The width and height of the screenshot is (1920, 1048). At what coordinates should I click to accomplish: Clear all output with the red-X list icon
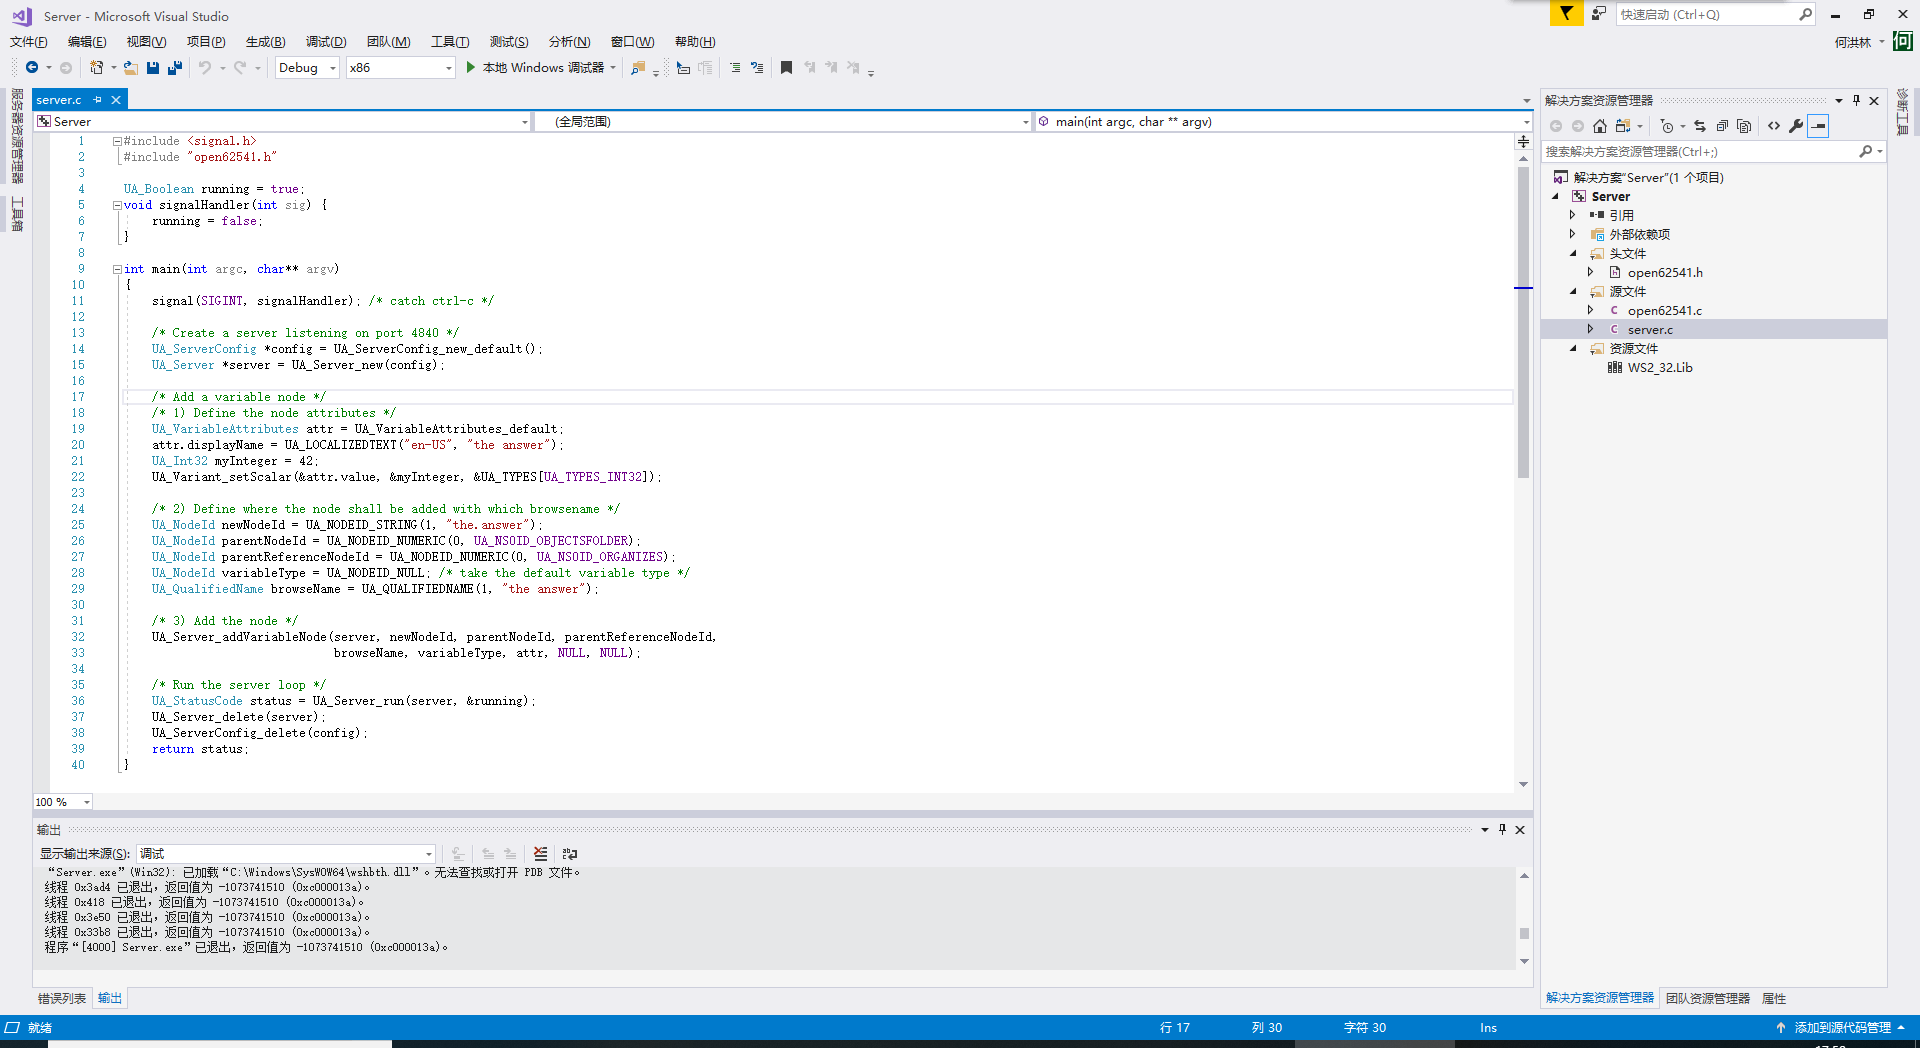[x=540, y=853]
